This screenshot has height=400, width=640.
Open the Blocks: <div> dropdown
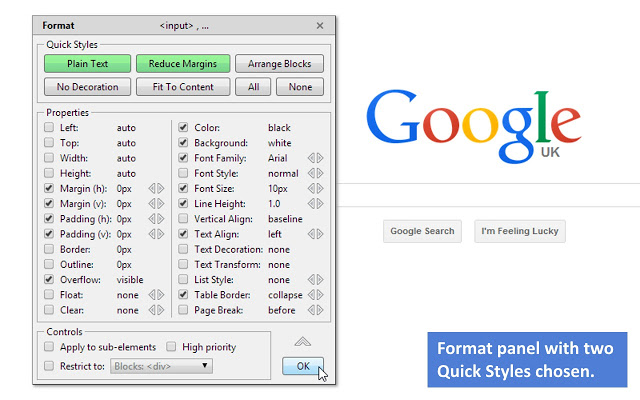(x=161, y=366)
